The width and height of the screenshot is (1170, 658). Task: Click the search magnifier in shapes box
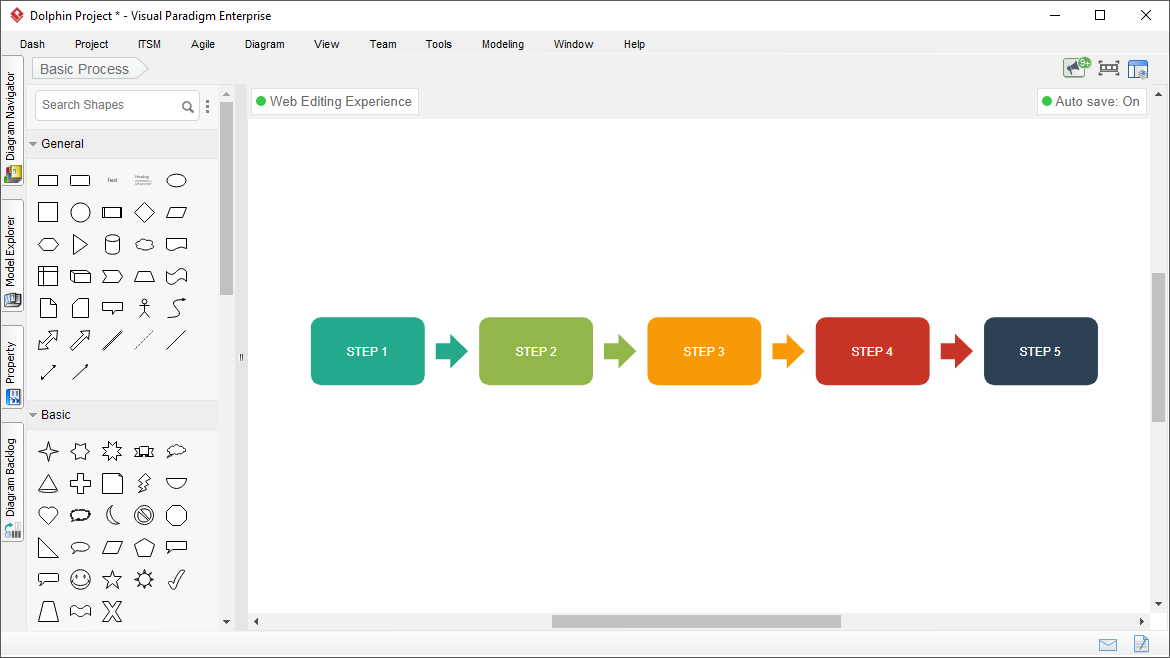(x=188, y=107)
